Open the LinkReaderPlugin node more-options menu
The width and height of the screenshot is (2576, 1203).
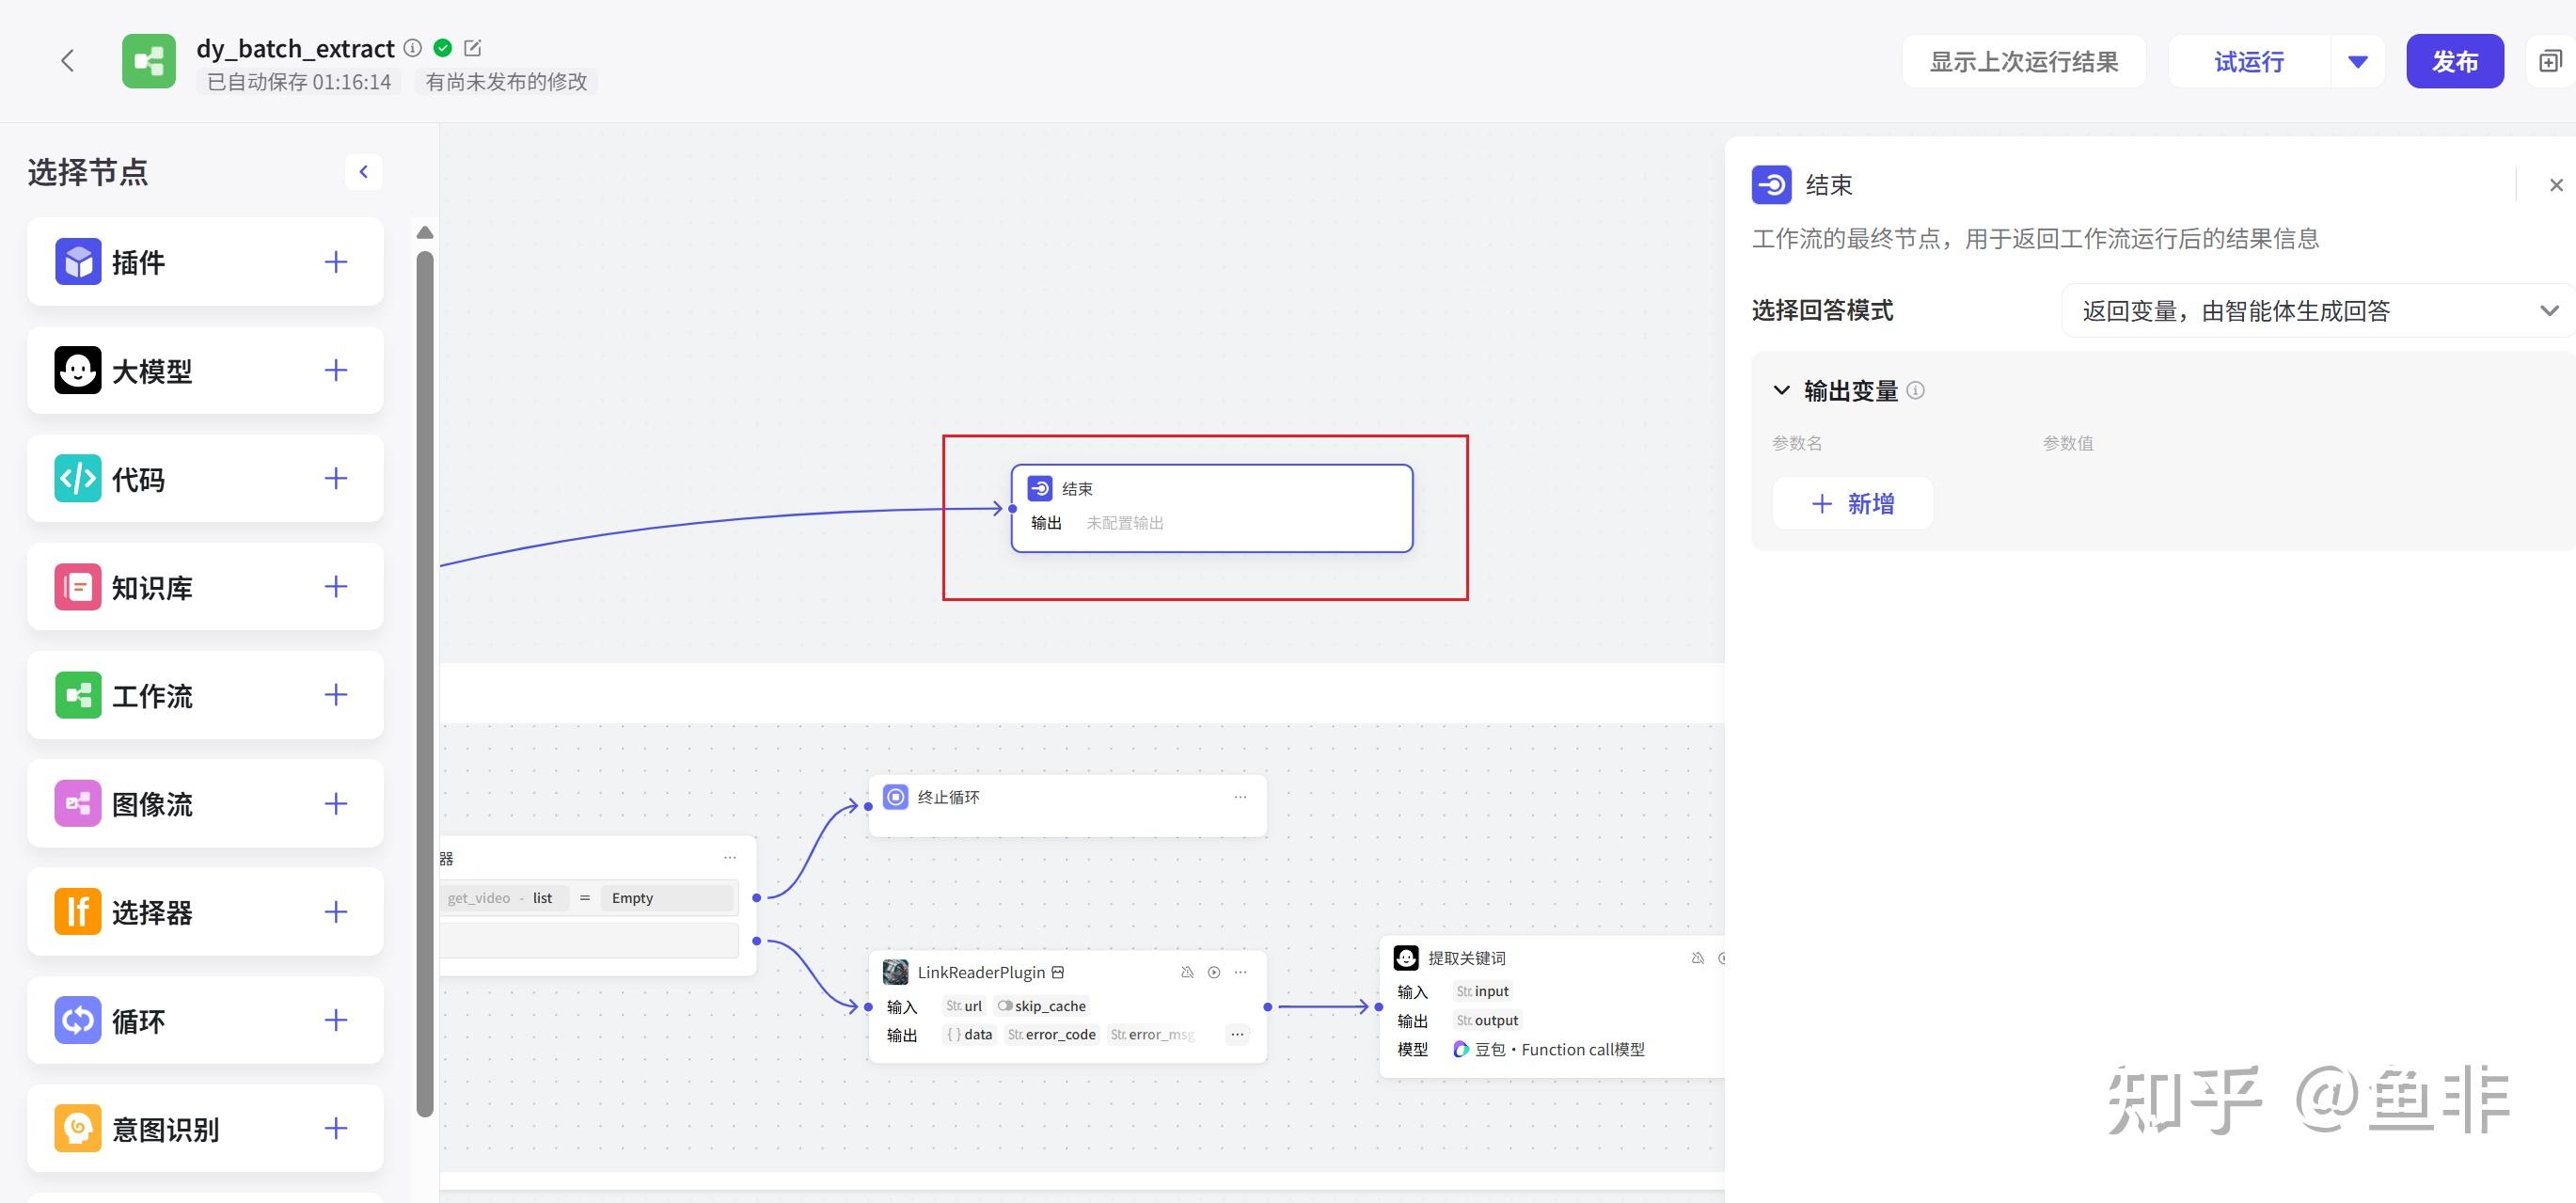point(1240,972)
